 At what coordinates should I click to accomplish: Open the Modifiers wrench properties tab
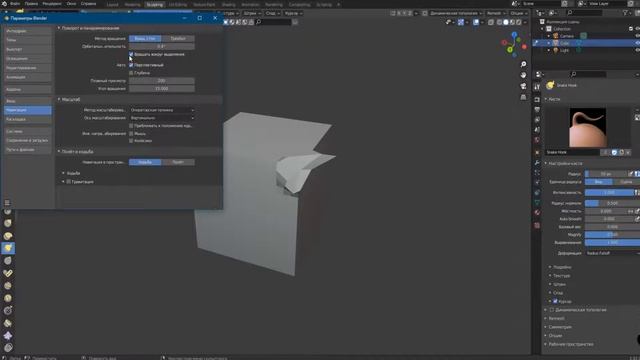coord(537,162)
